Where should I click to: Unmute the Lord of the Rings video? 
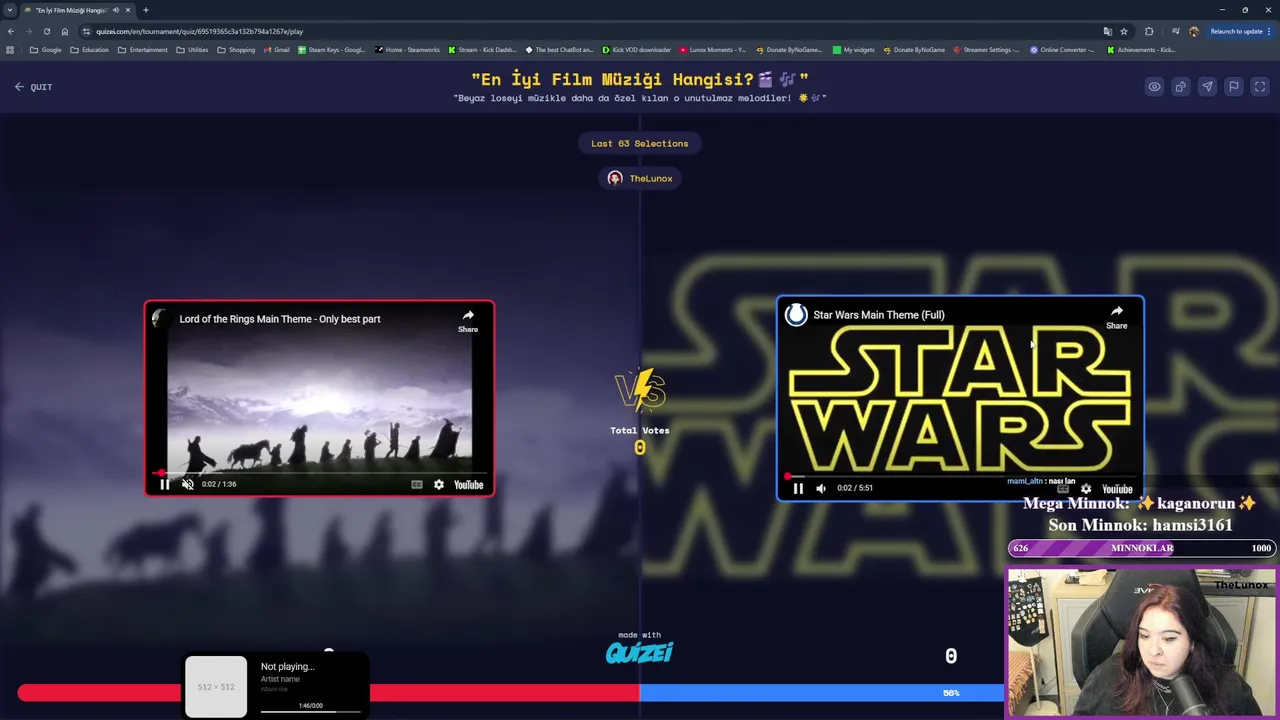click(x=188, y=485)
